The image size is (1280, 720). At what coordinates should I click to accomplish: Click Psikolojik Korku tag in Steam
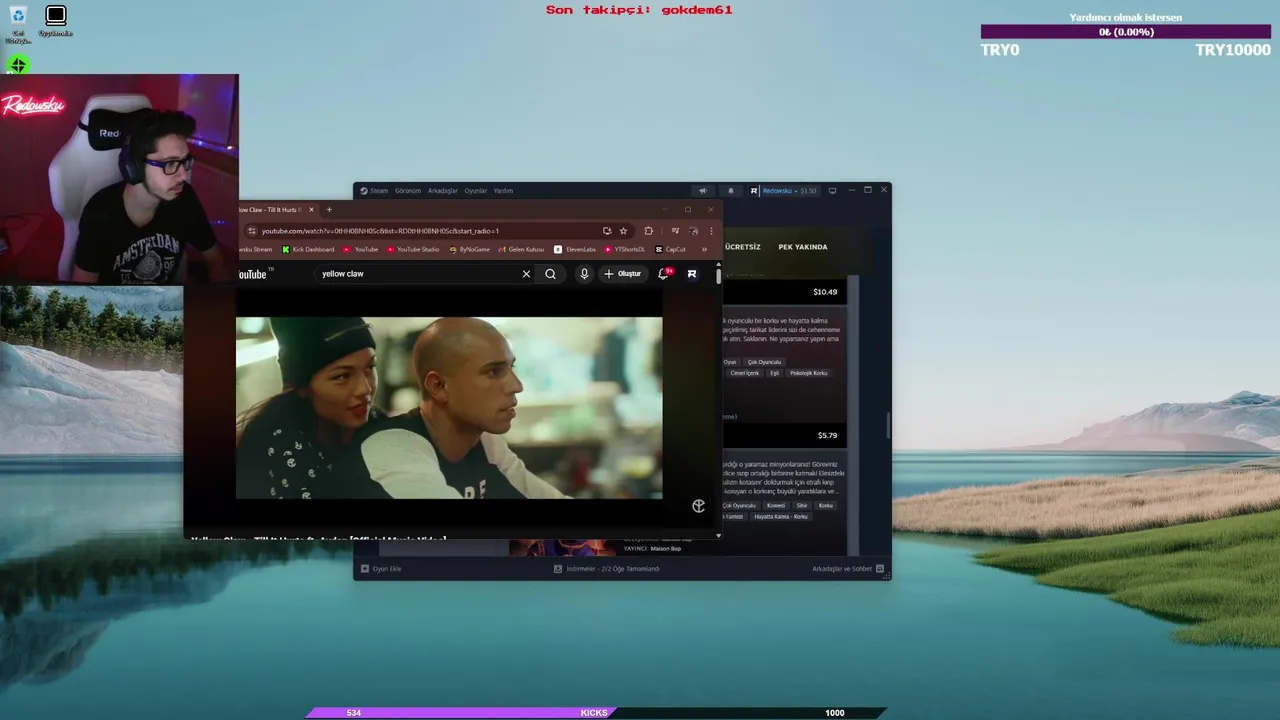[x=808, y=373]
